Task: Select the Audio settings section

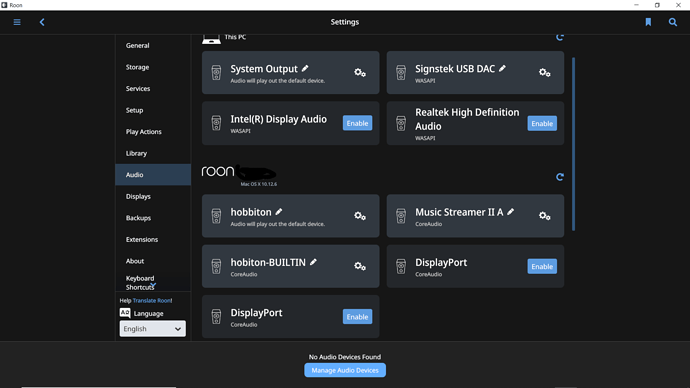Action: 153,175
